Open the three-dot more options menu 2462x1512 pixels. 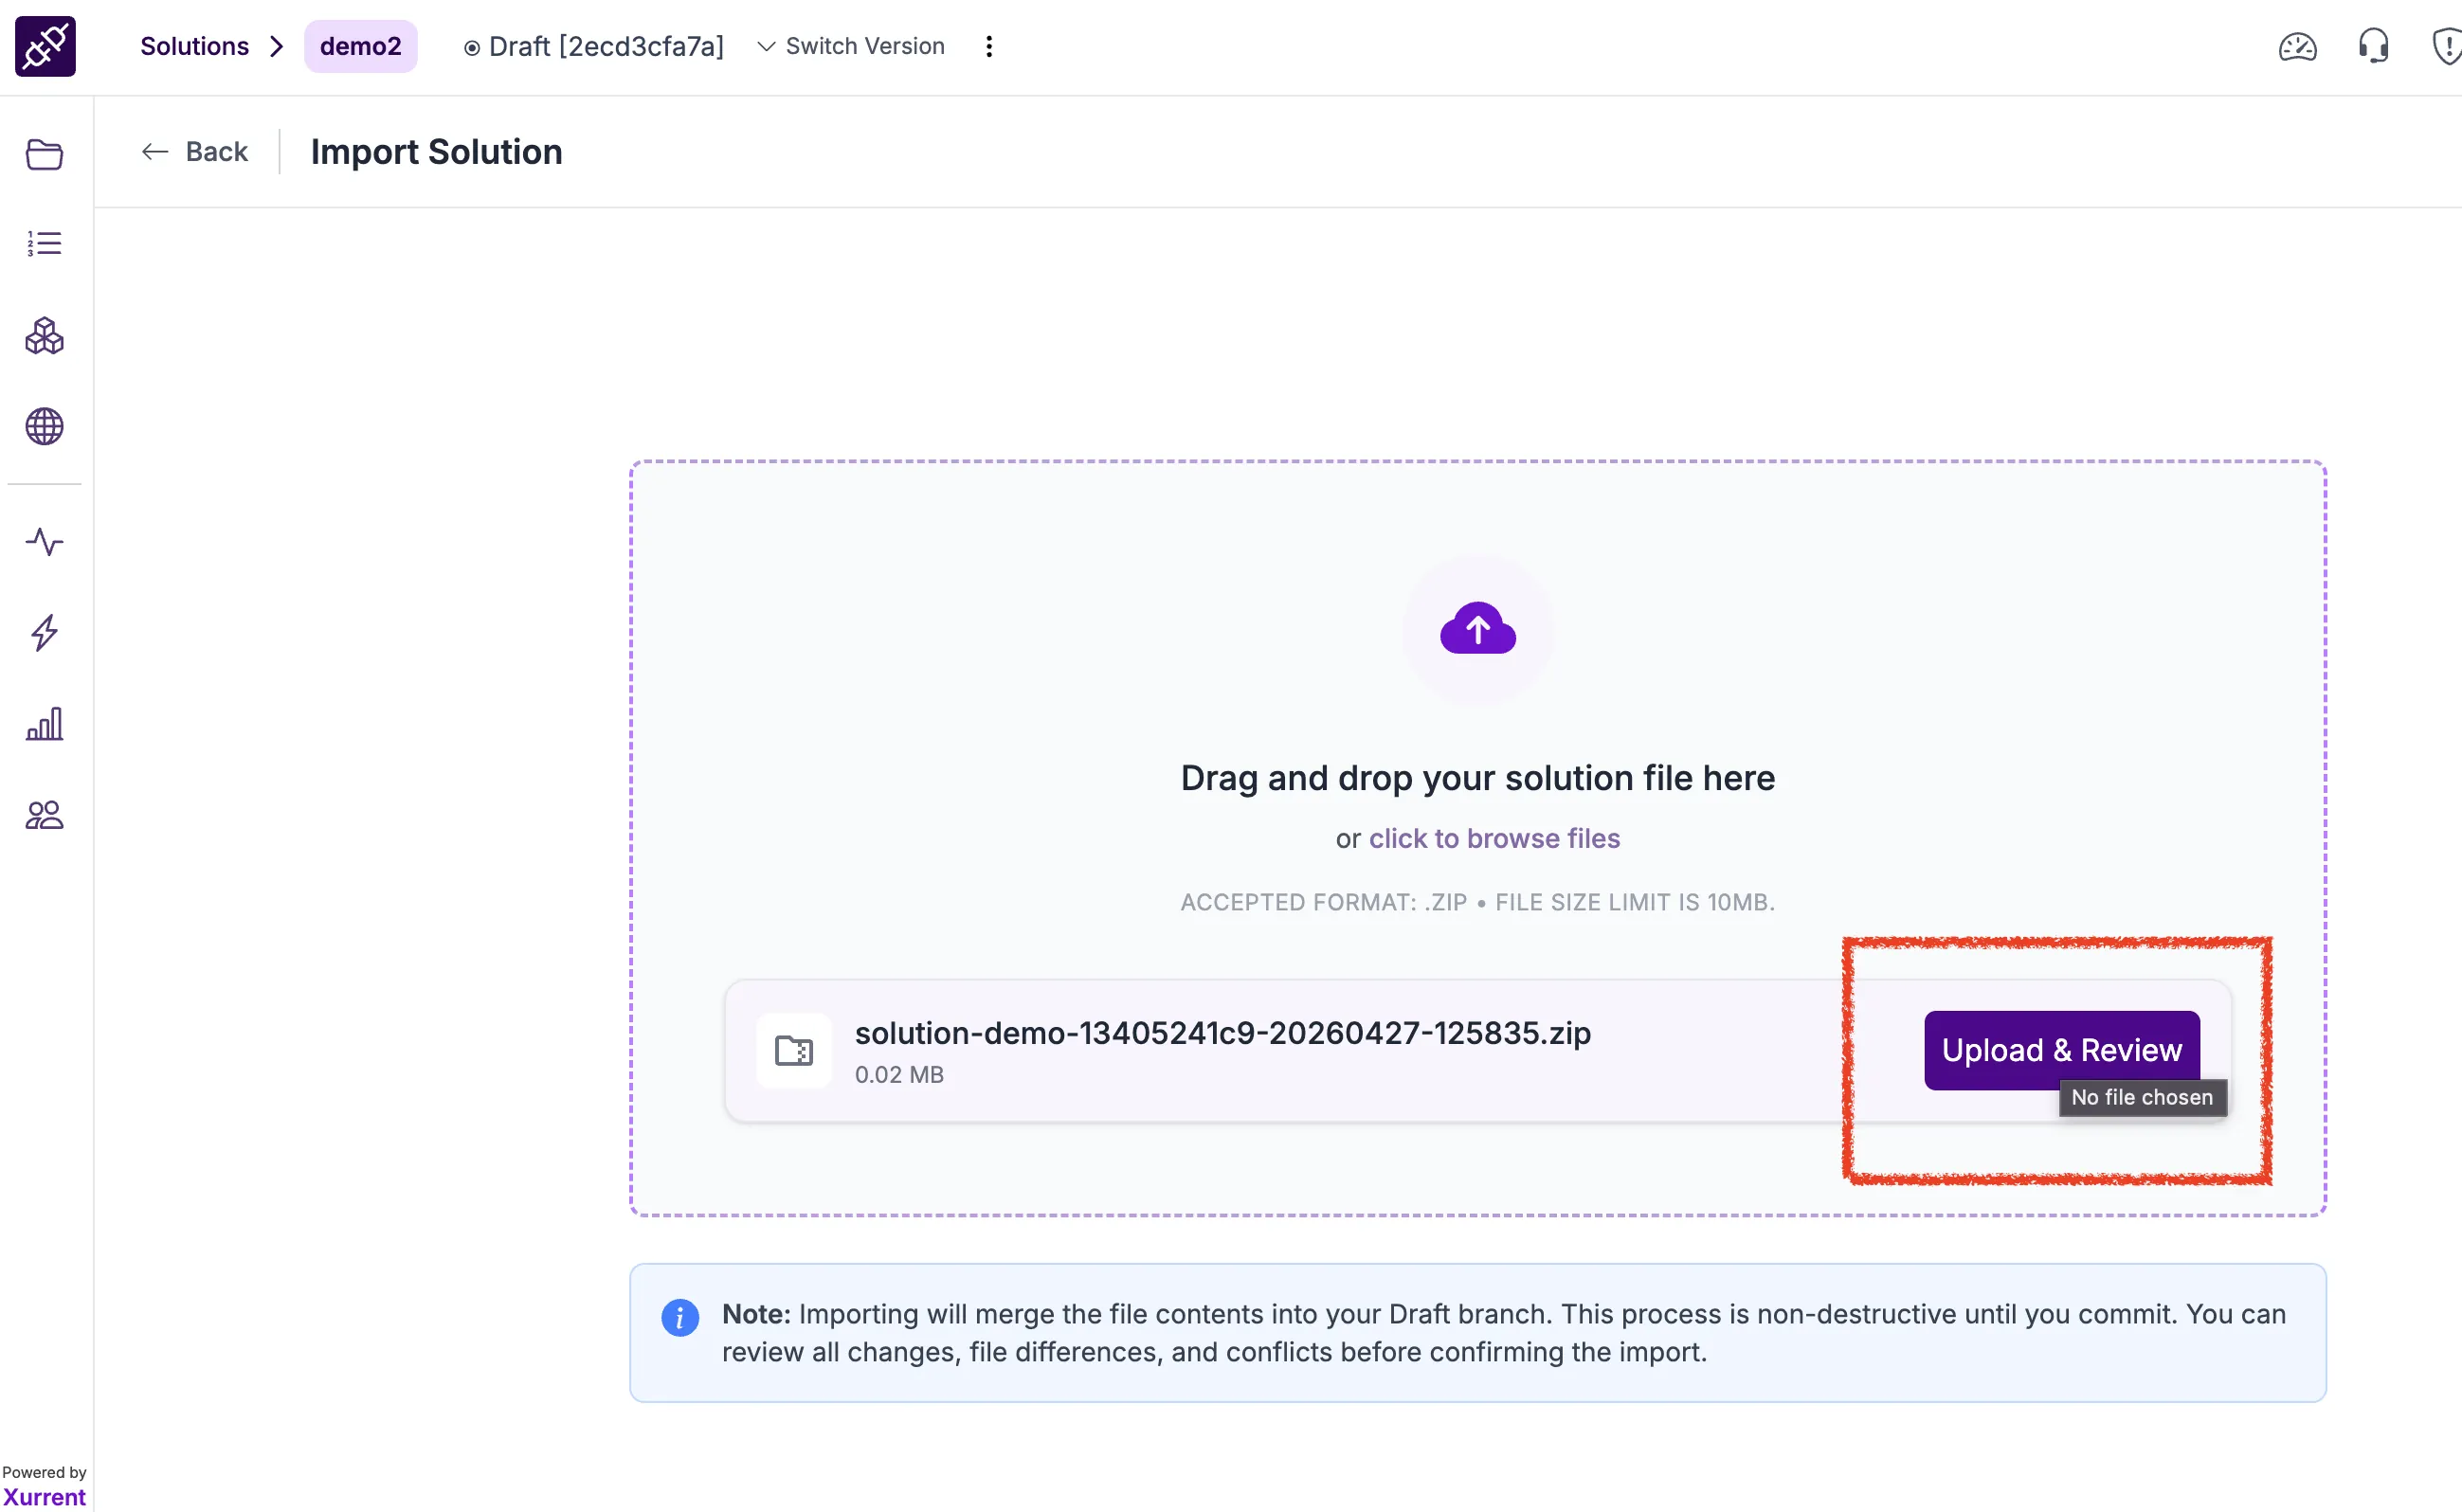pos(989,46)
